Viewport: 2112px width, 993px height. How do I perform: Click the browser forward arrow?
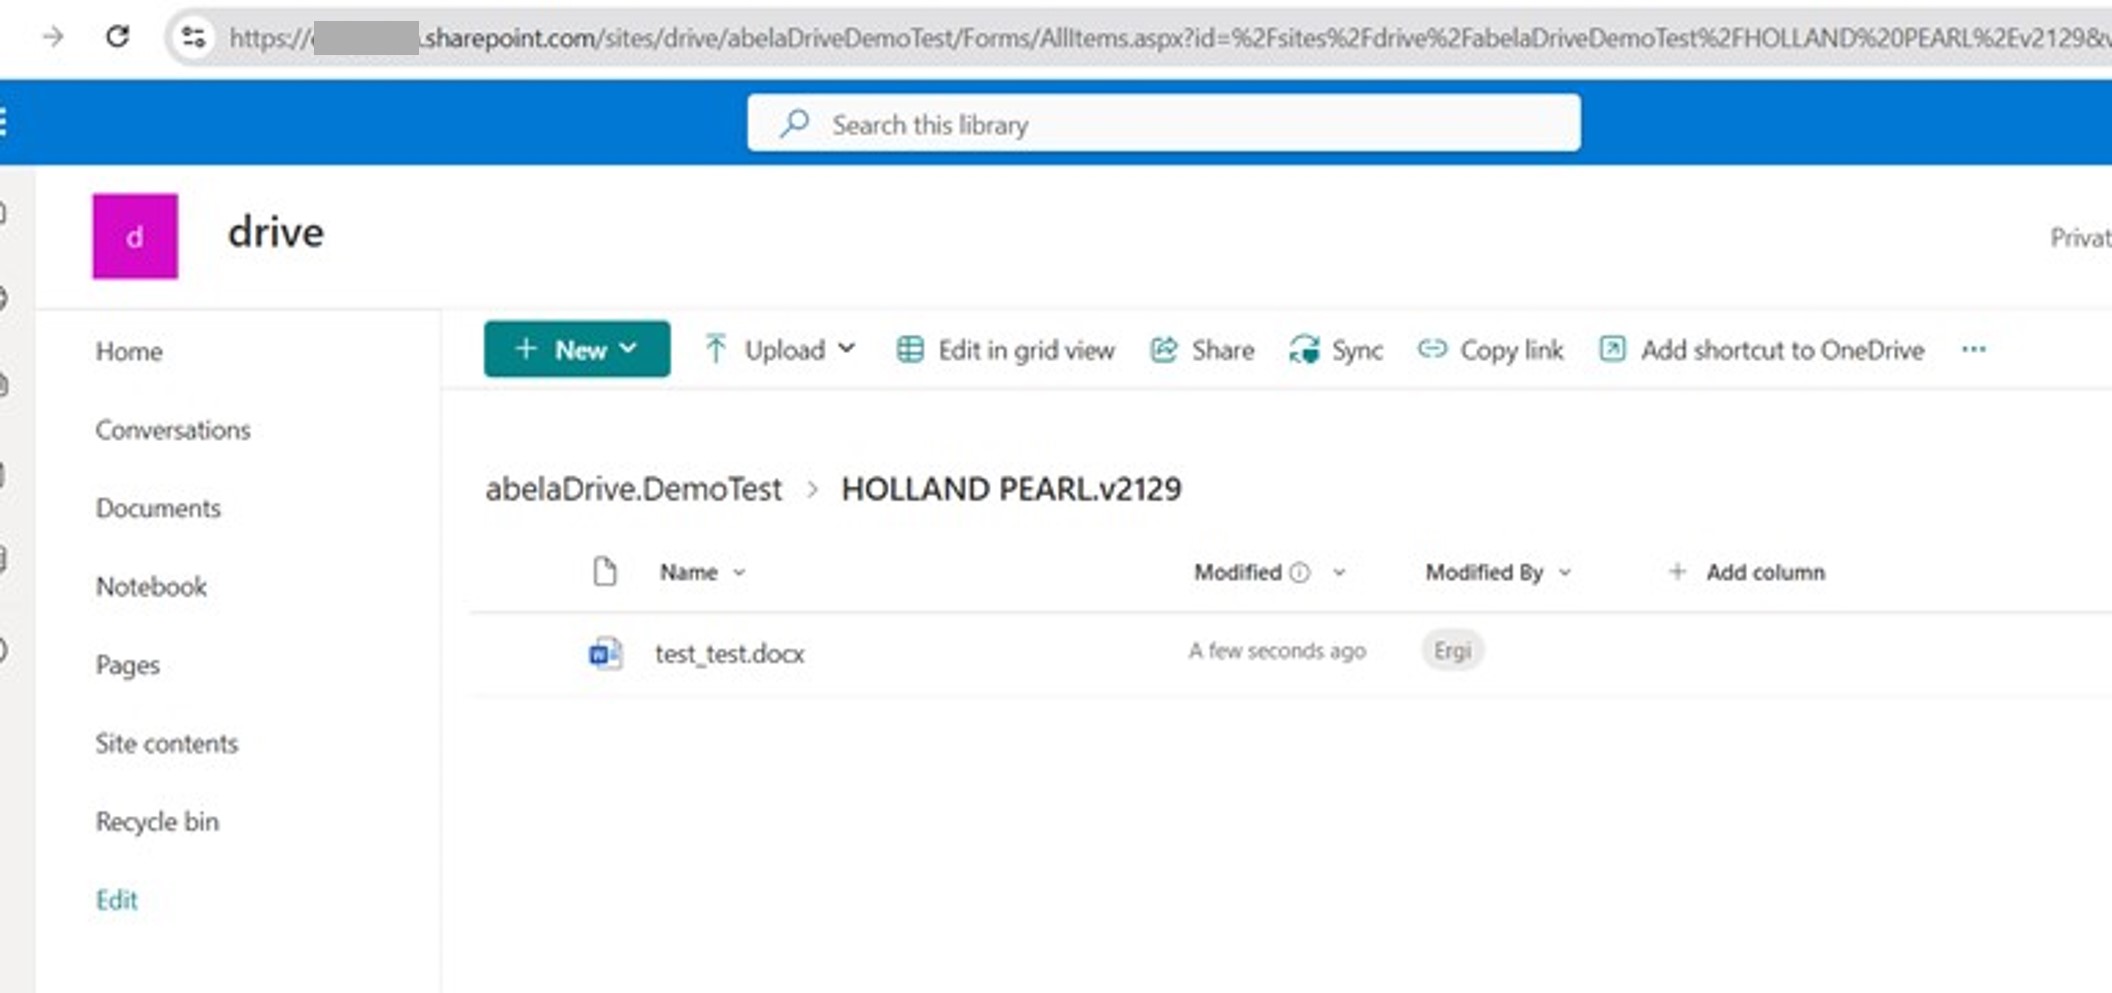[x=52, y=37]
